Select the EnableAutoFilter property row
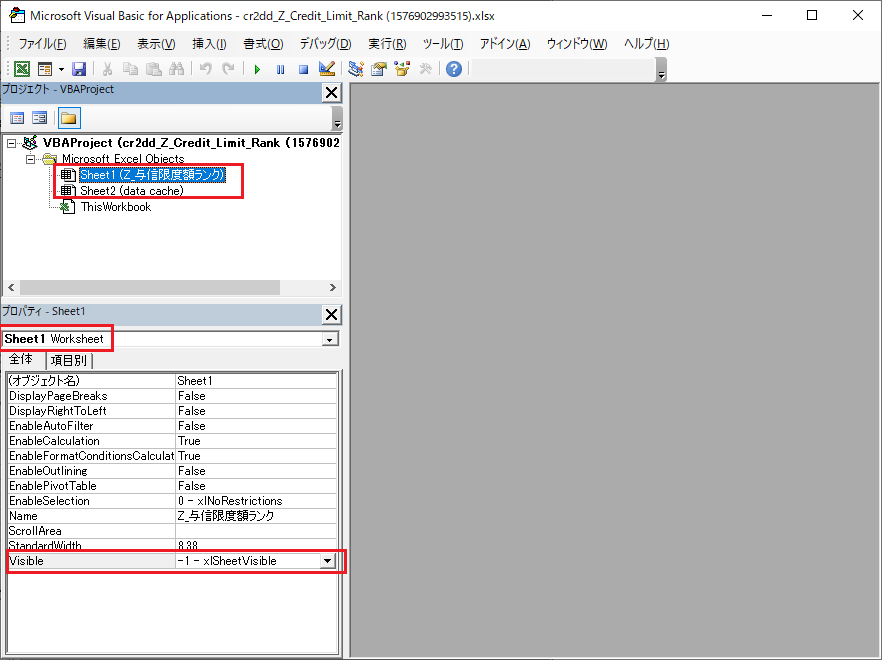This screenshot has height=660, width=882. click(x=173, y=426)
